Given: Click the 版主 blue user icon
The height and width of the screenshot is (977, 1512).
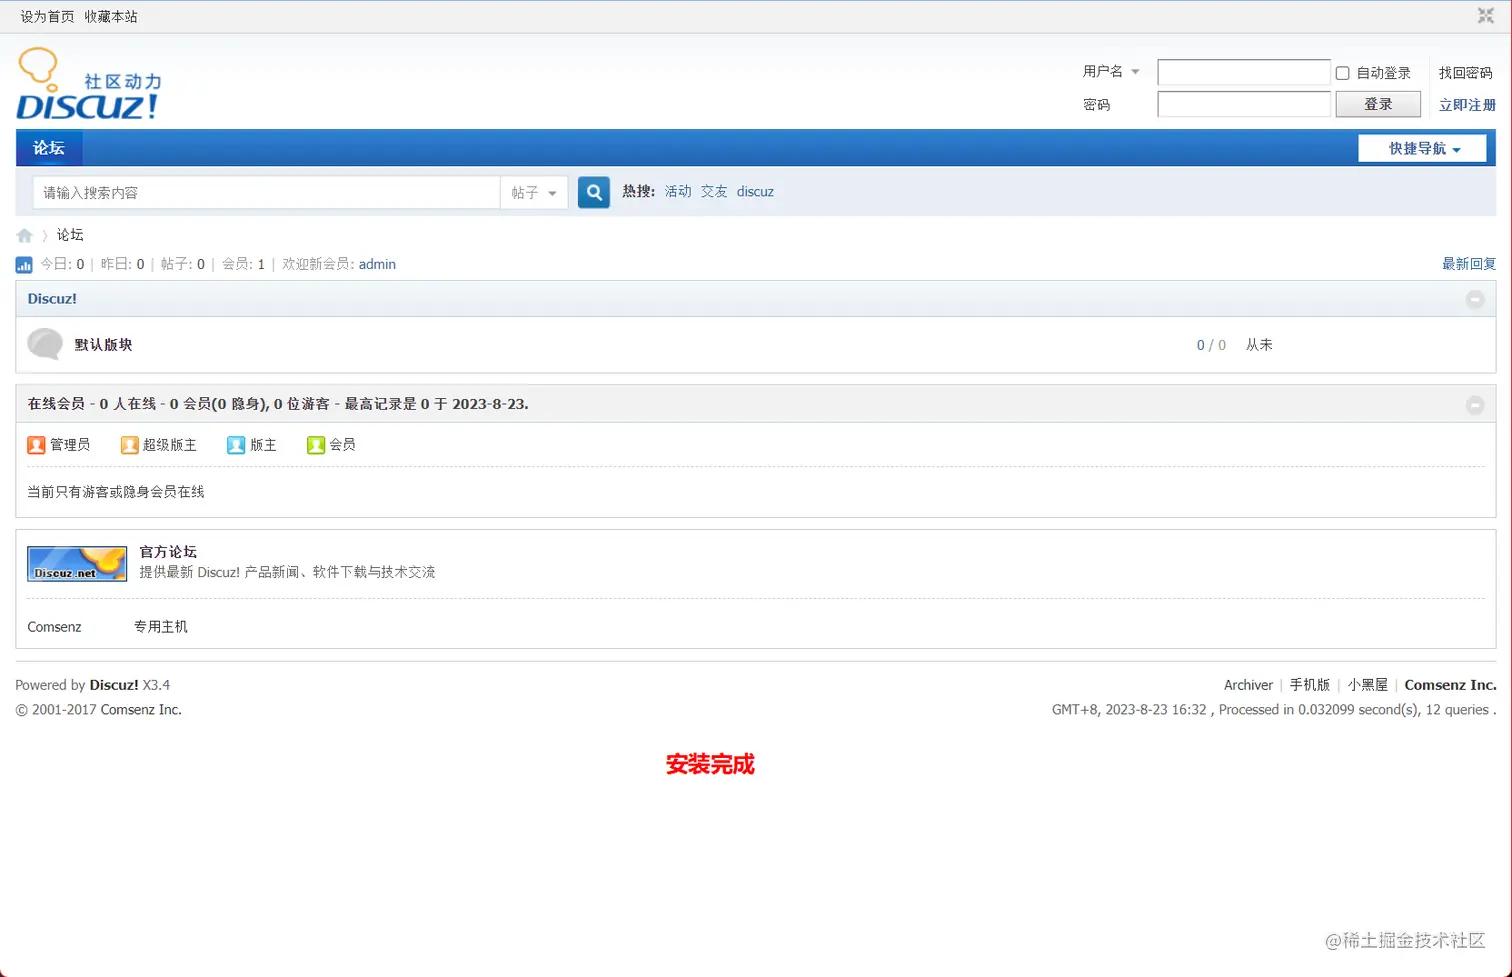Looking at the screenshot, I should click(x=236, y=445).
